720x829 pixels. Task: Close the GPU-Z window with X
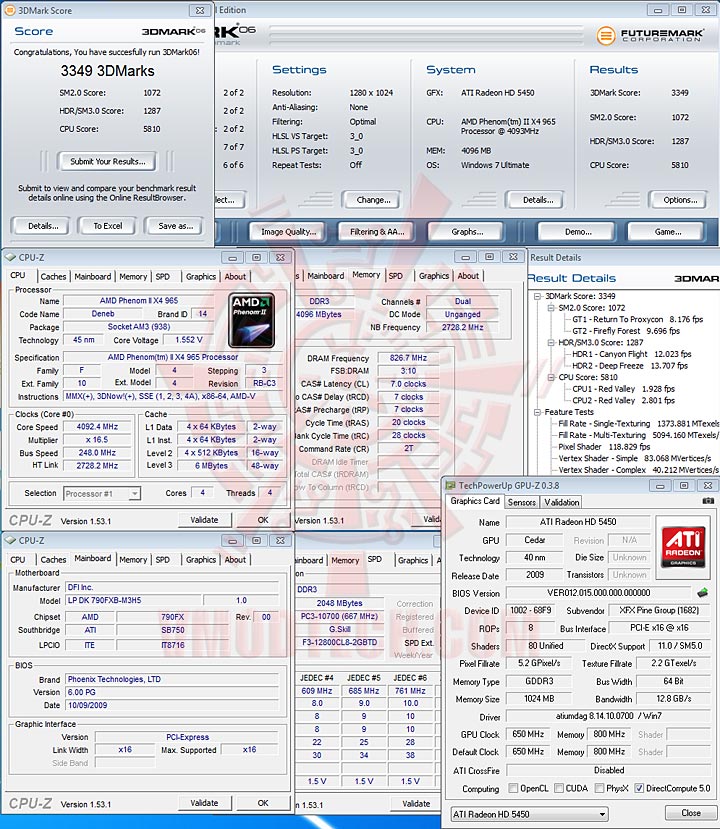click(708, 485)
